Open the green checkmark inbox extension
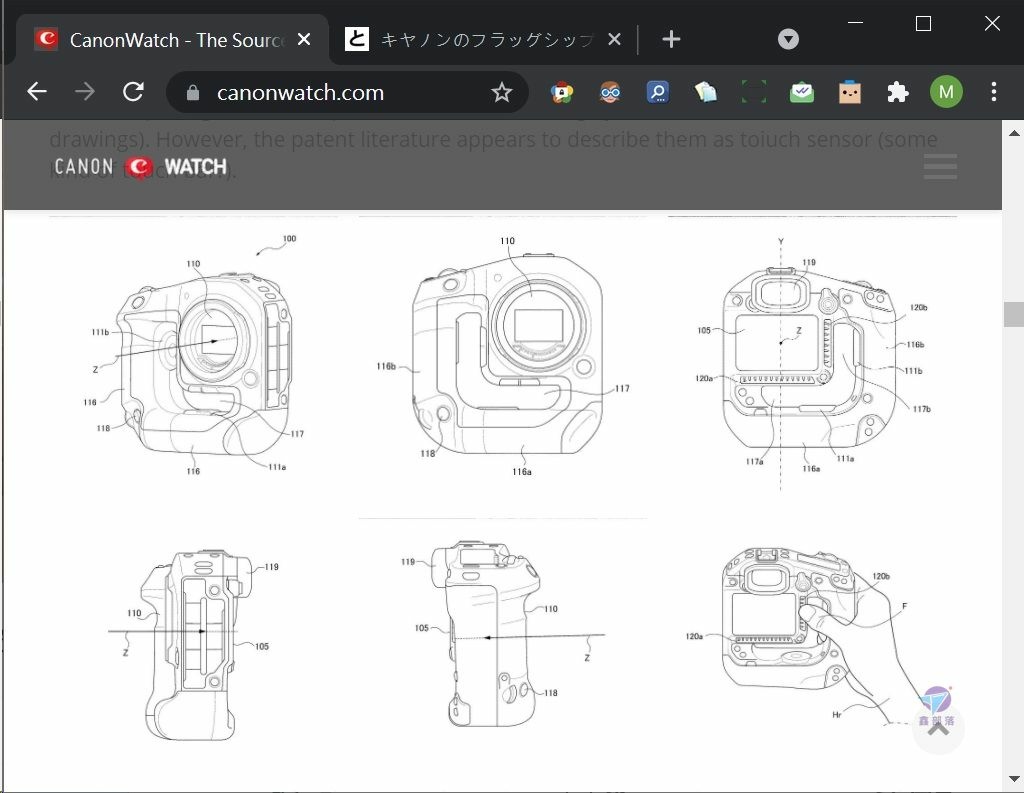 801,92
